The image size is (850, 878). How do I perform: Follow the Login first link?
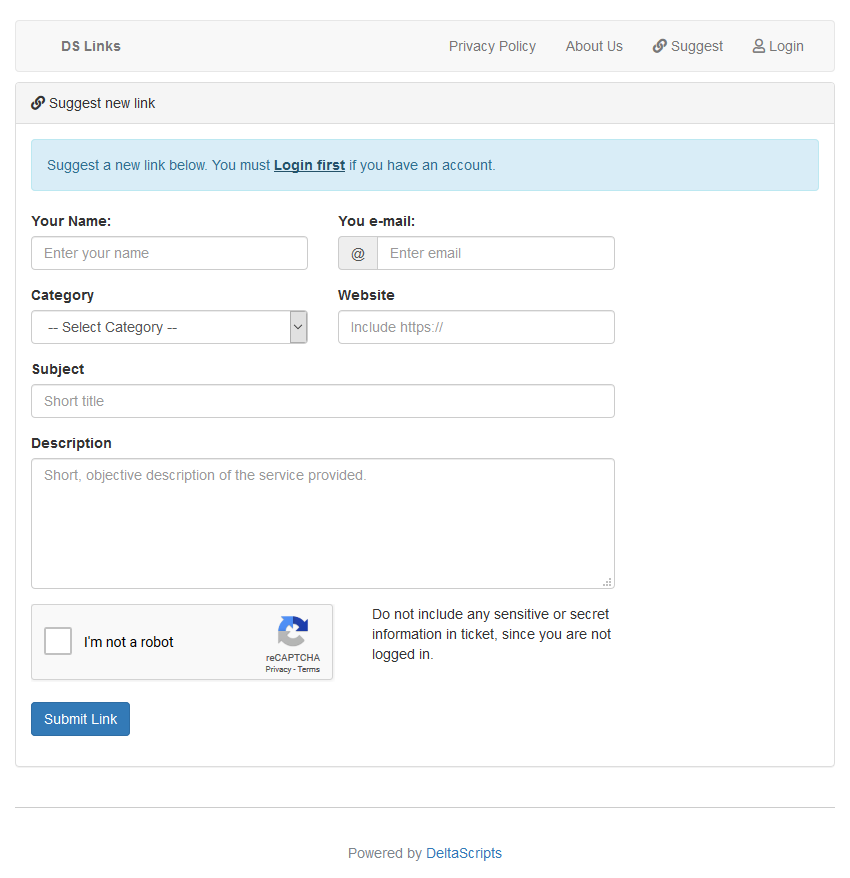pos(309,165)
